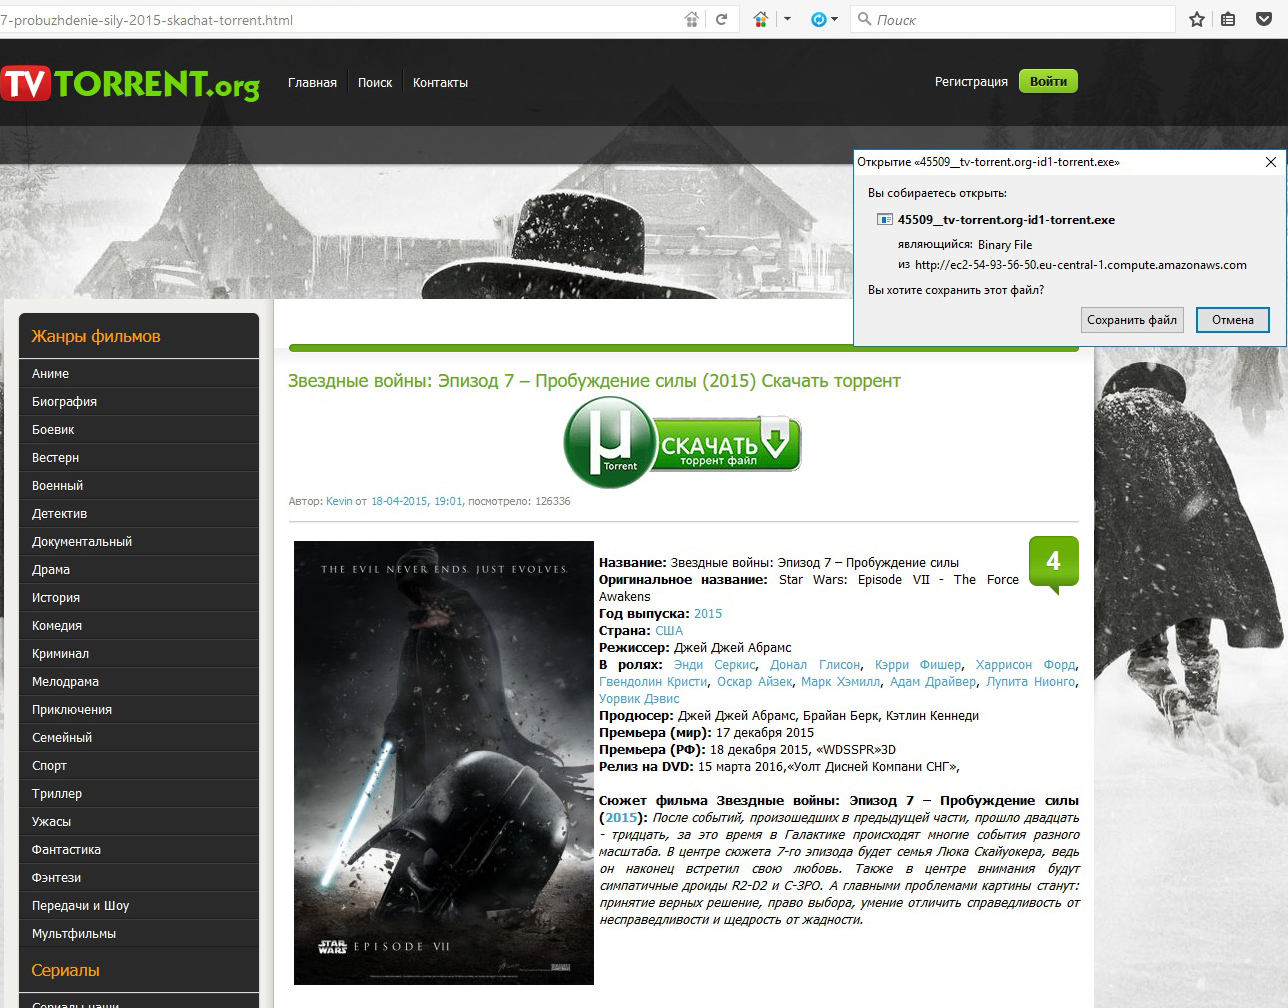Click the Star Wars Episode VII poster
The width and height of the screenshot is (1288, 1008).
444,763
